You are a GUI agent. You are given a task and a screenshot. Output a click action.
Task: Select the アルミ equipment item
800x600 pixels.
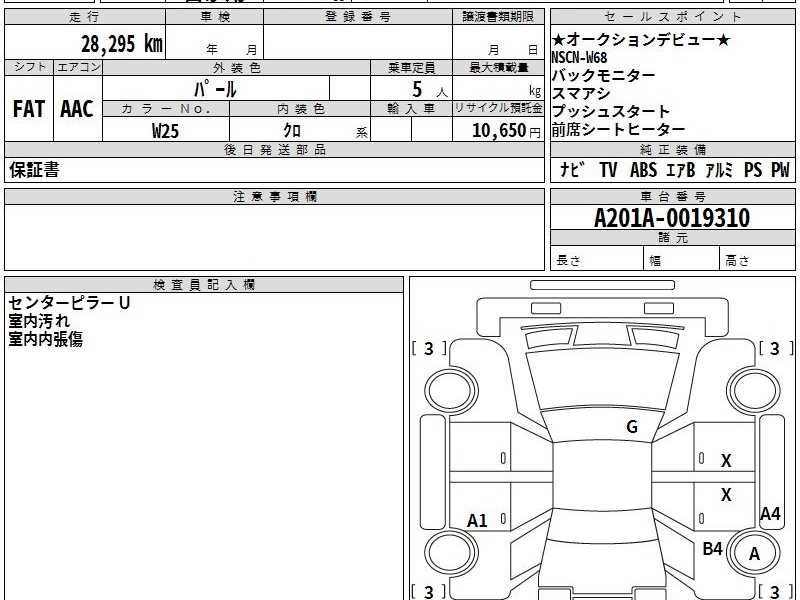[719, 169]
